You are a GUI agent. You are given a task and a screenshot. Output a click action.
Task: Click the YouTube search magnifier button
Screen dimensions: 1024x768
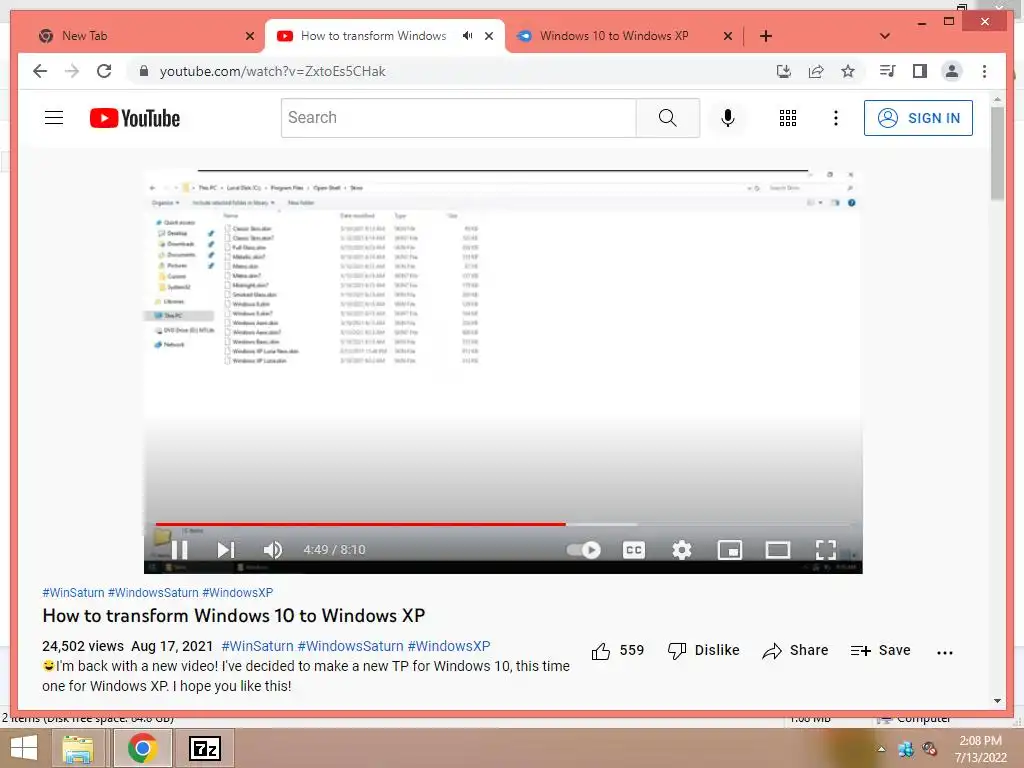point(667,118)
